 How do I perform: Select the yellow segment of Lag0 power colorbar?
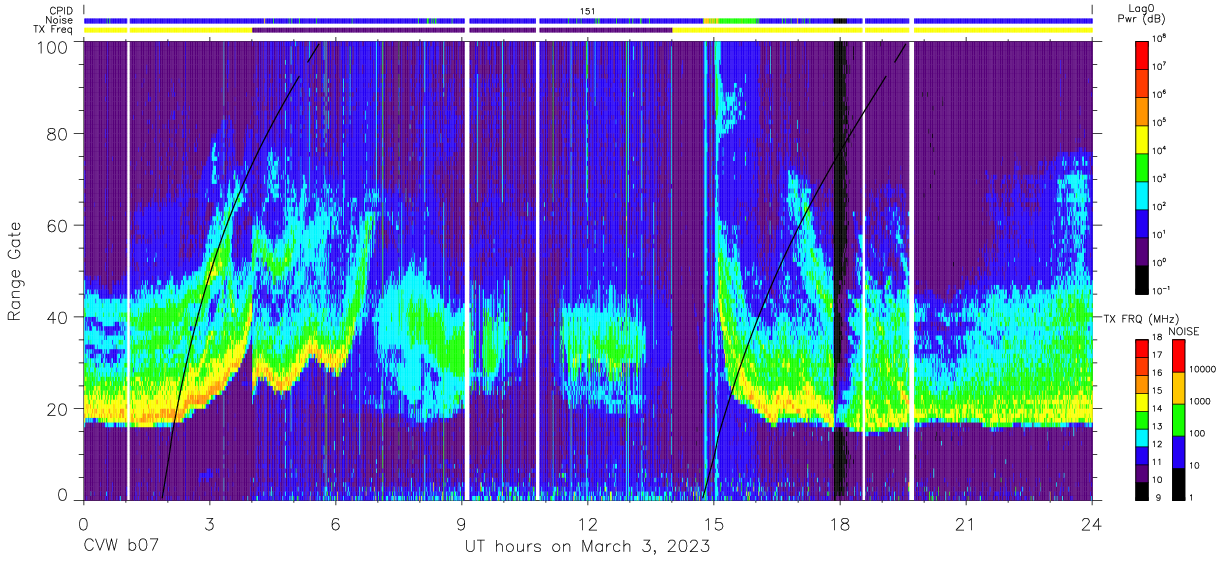(x=1143, y=138)
